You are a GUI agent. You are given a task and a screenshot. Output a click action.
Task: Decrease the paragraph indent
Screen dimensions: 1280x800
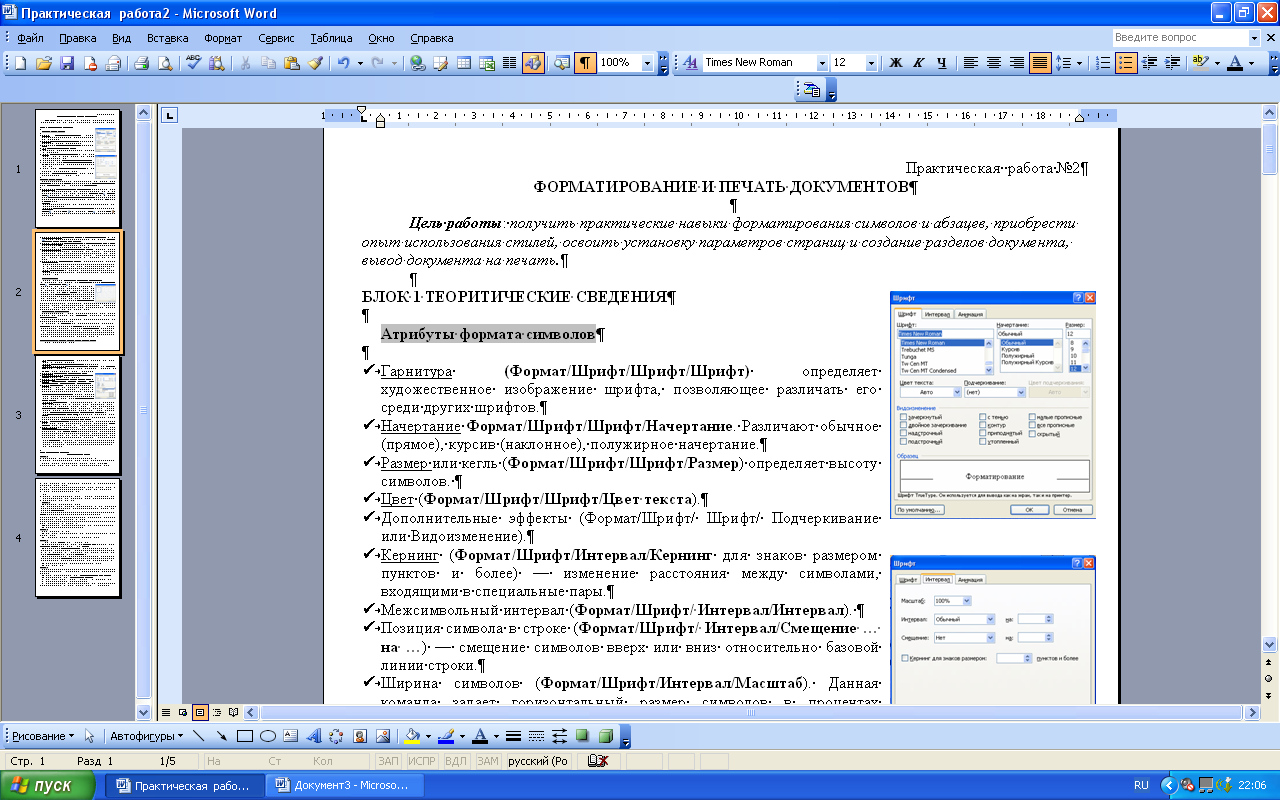[1149, 62]
